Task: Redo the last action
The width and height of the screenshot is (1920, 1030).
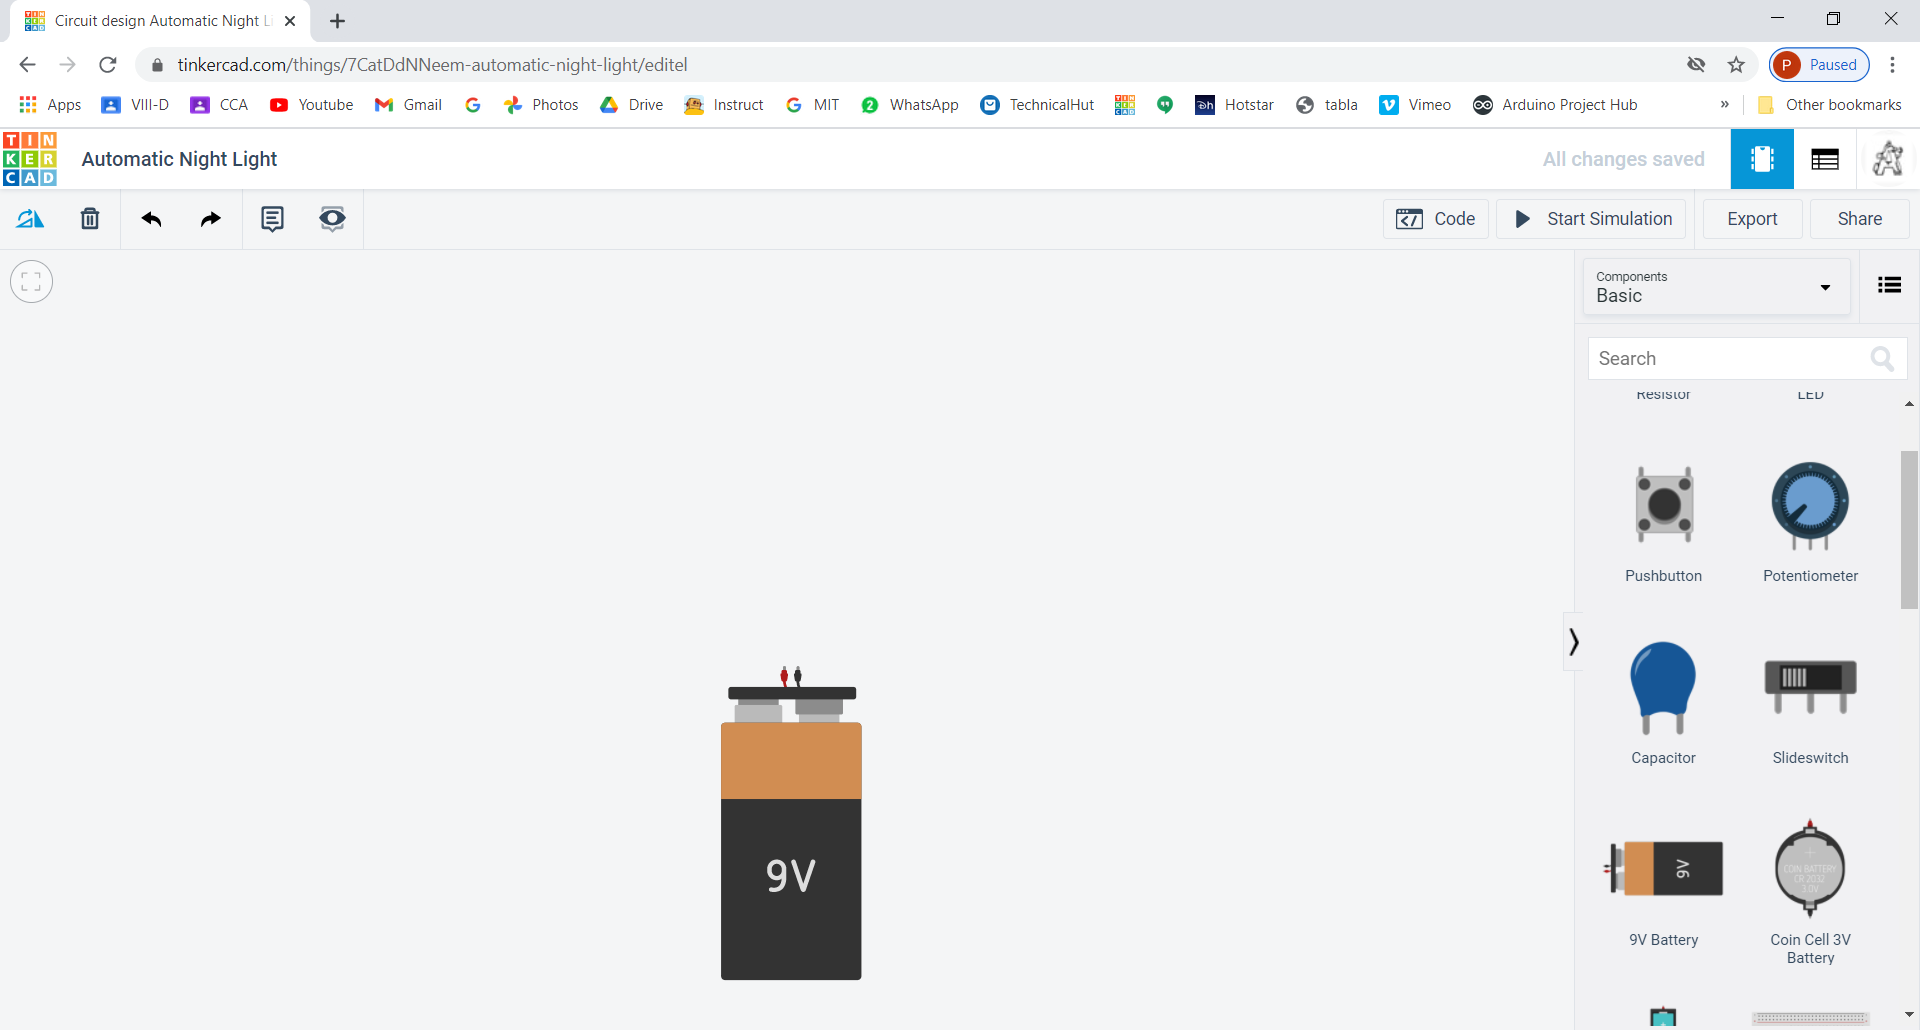Action: pyautogui.click(x=210, y=218)
